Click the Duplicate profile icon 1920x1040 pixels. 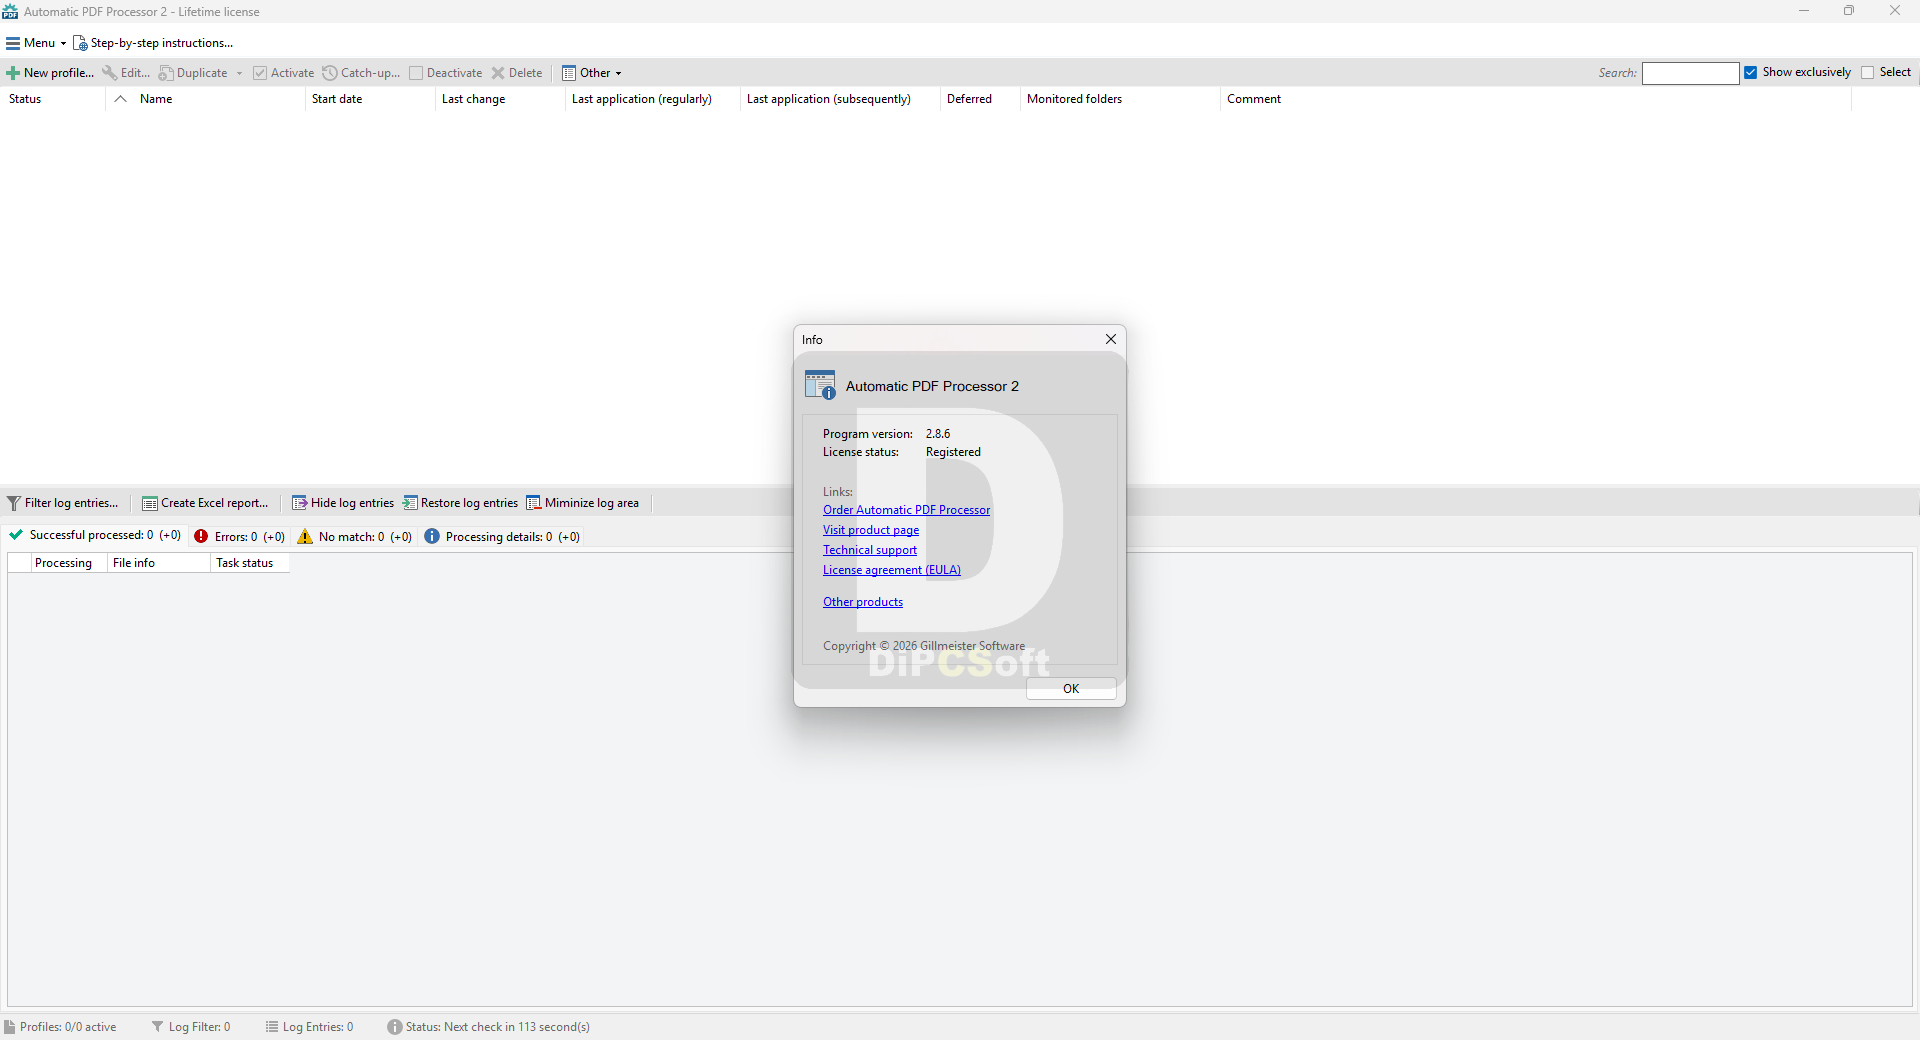pos(166,73)
